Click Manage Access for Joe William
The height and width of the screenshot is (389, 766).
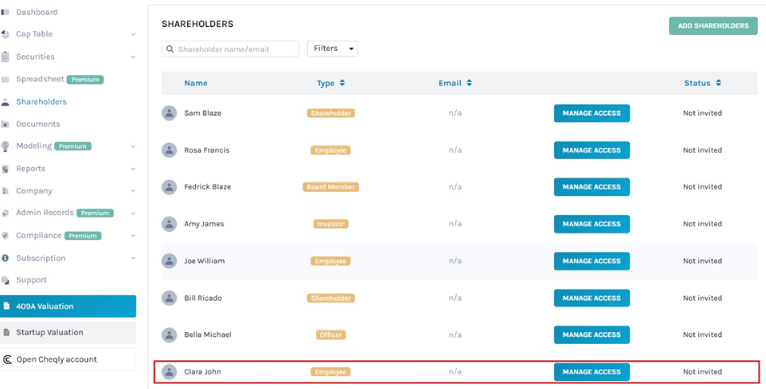point(592,261)
